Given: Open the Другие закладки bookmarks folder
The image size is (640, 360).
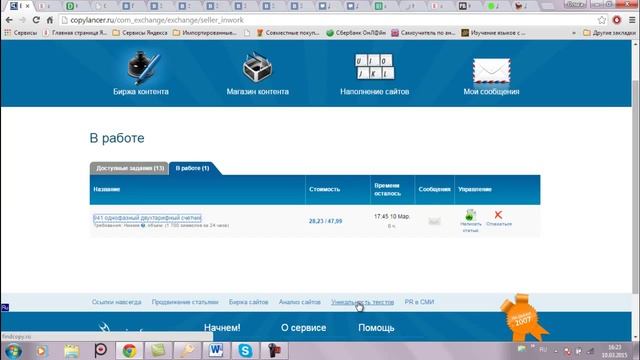Looking at the screenshot, I should [609, 33].
